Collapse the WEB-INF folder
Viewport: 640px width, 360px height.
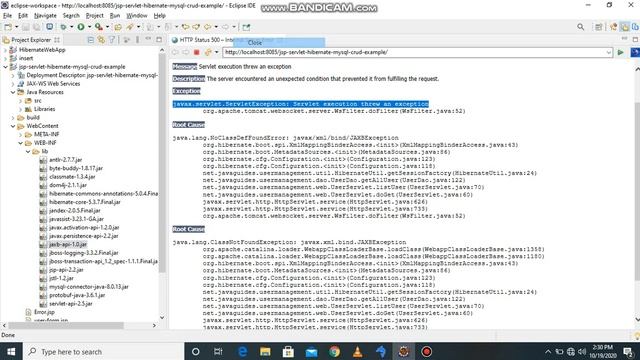pyautogui.click(x=20, y=143)
